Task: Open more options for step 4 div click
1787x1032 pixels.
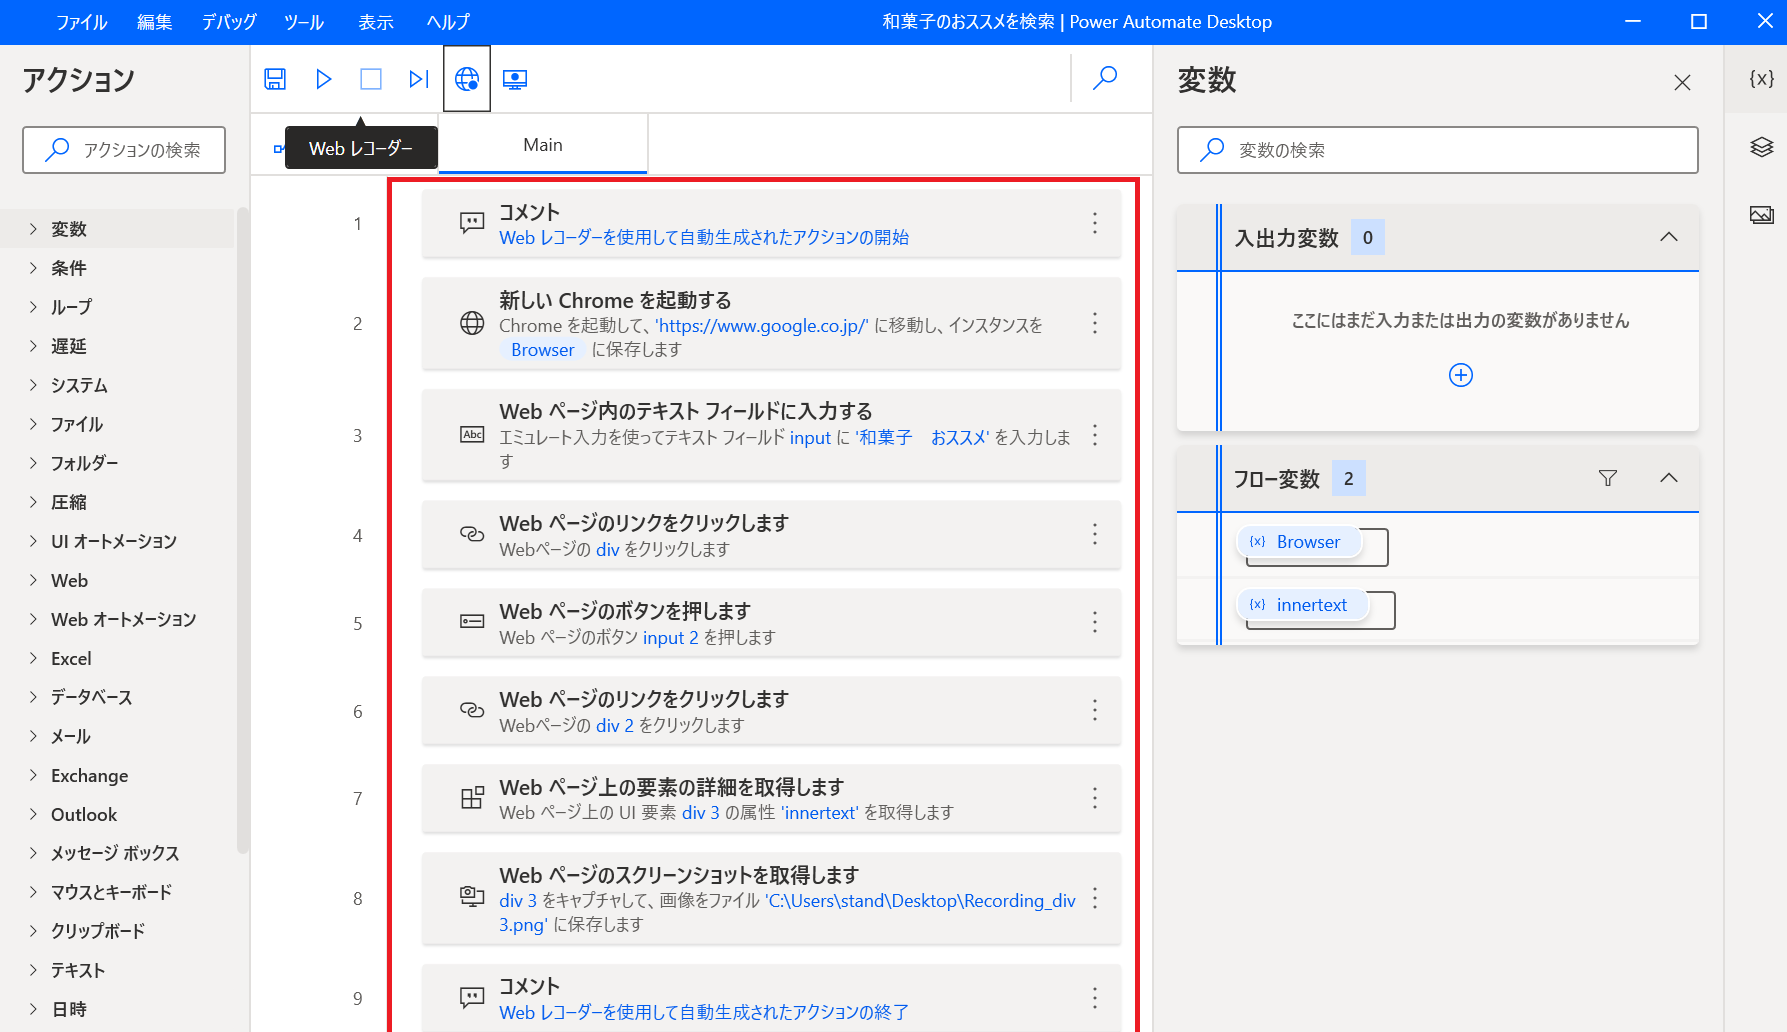Action: click(1095, 535)
